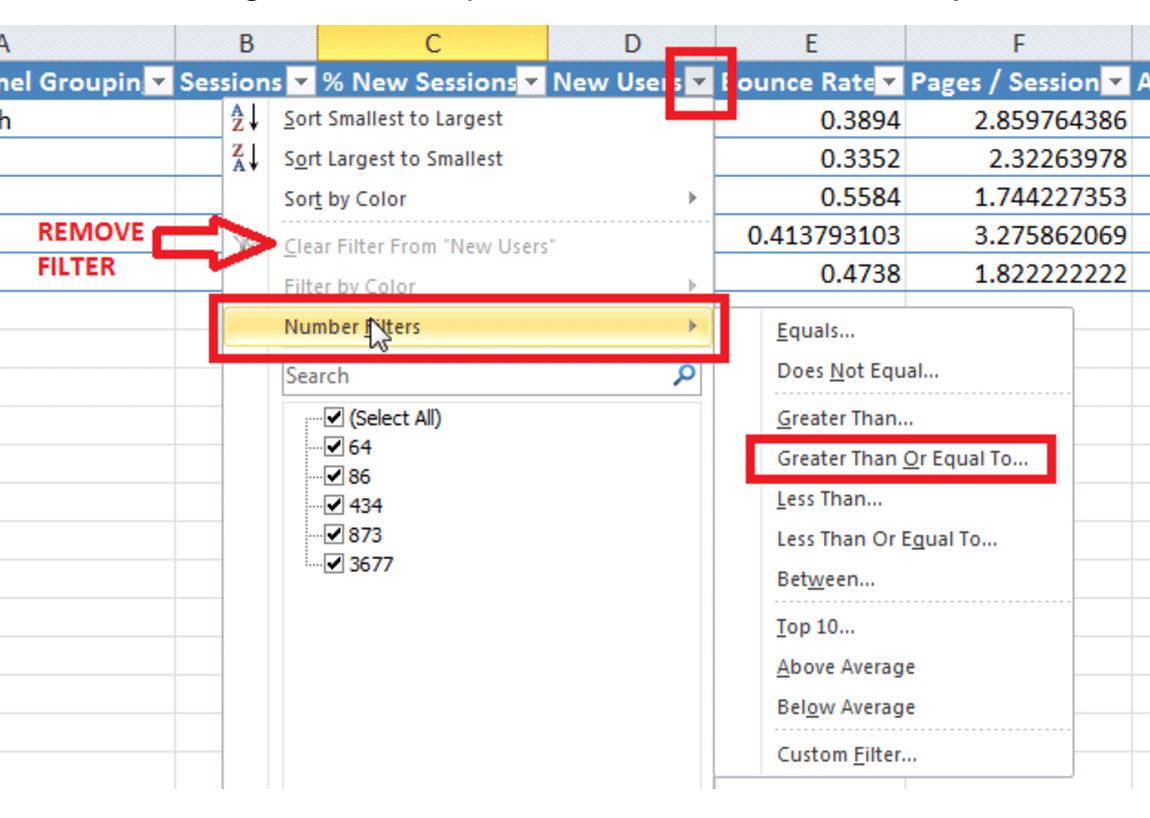Open the Pages / Session filter icon
Image resolution: width=1150 pixels, height=818 pixels.
coord(1117,81)
